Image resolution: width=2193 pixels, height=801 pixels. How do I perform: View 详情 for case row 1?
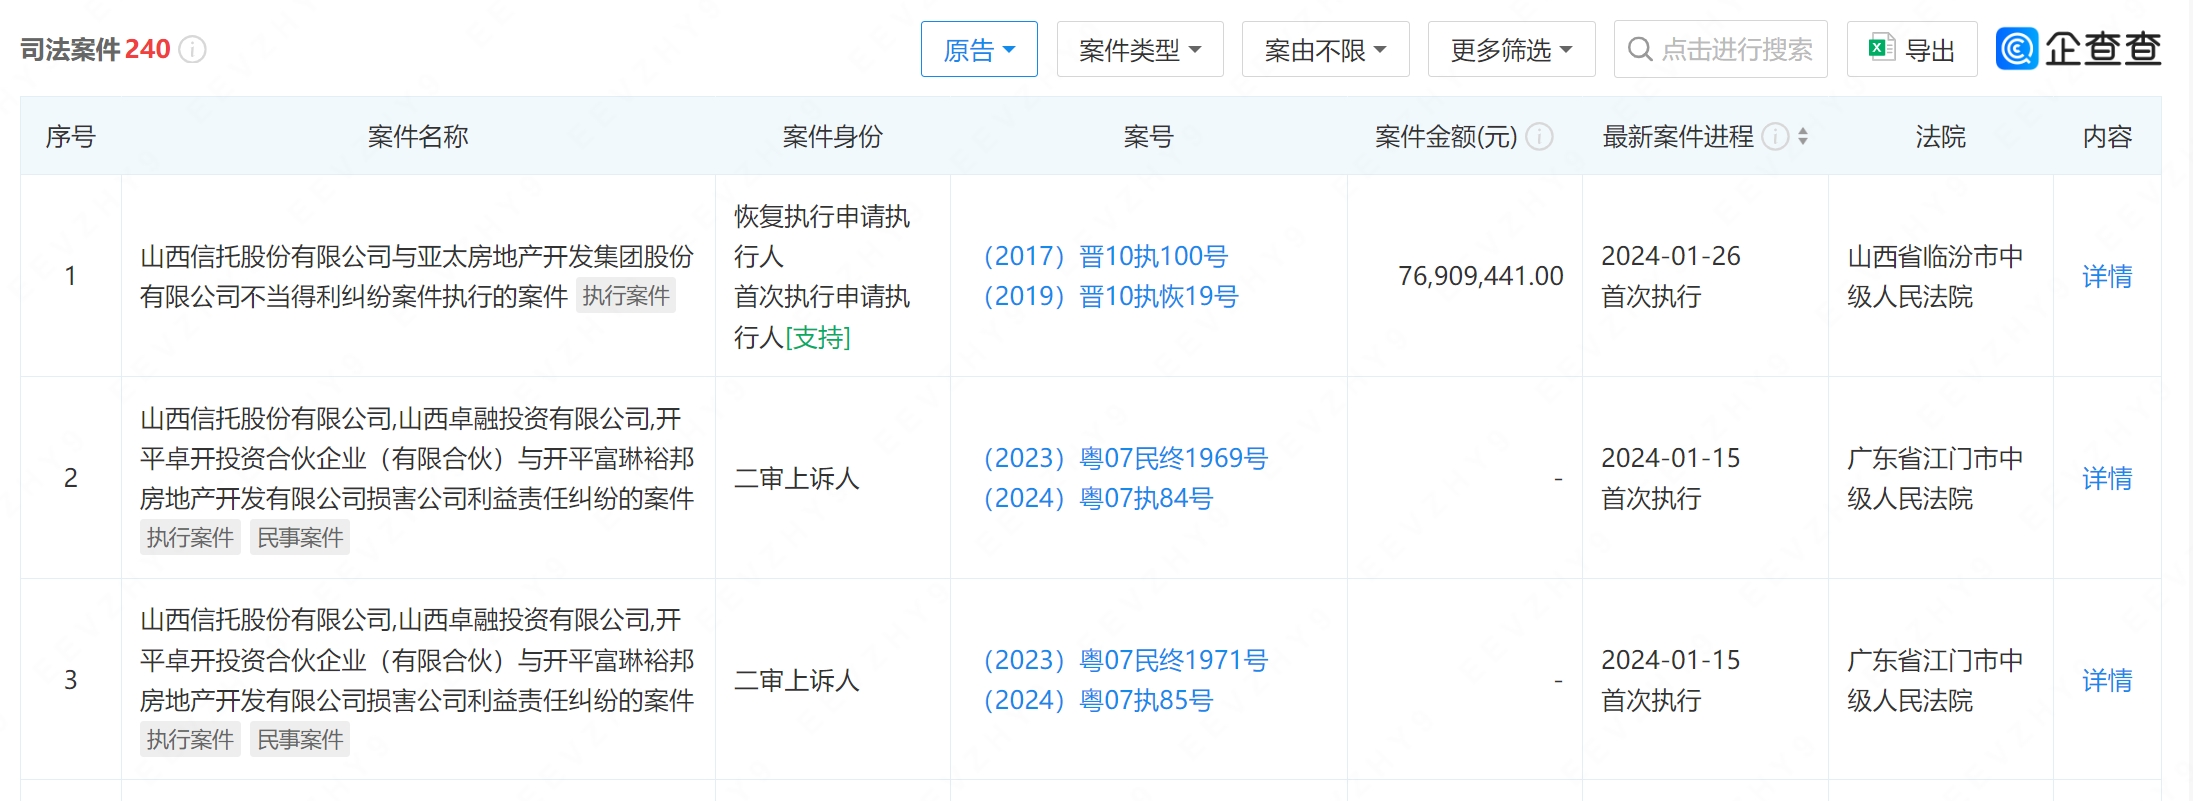coord(2107,276)
